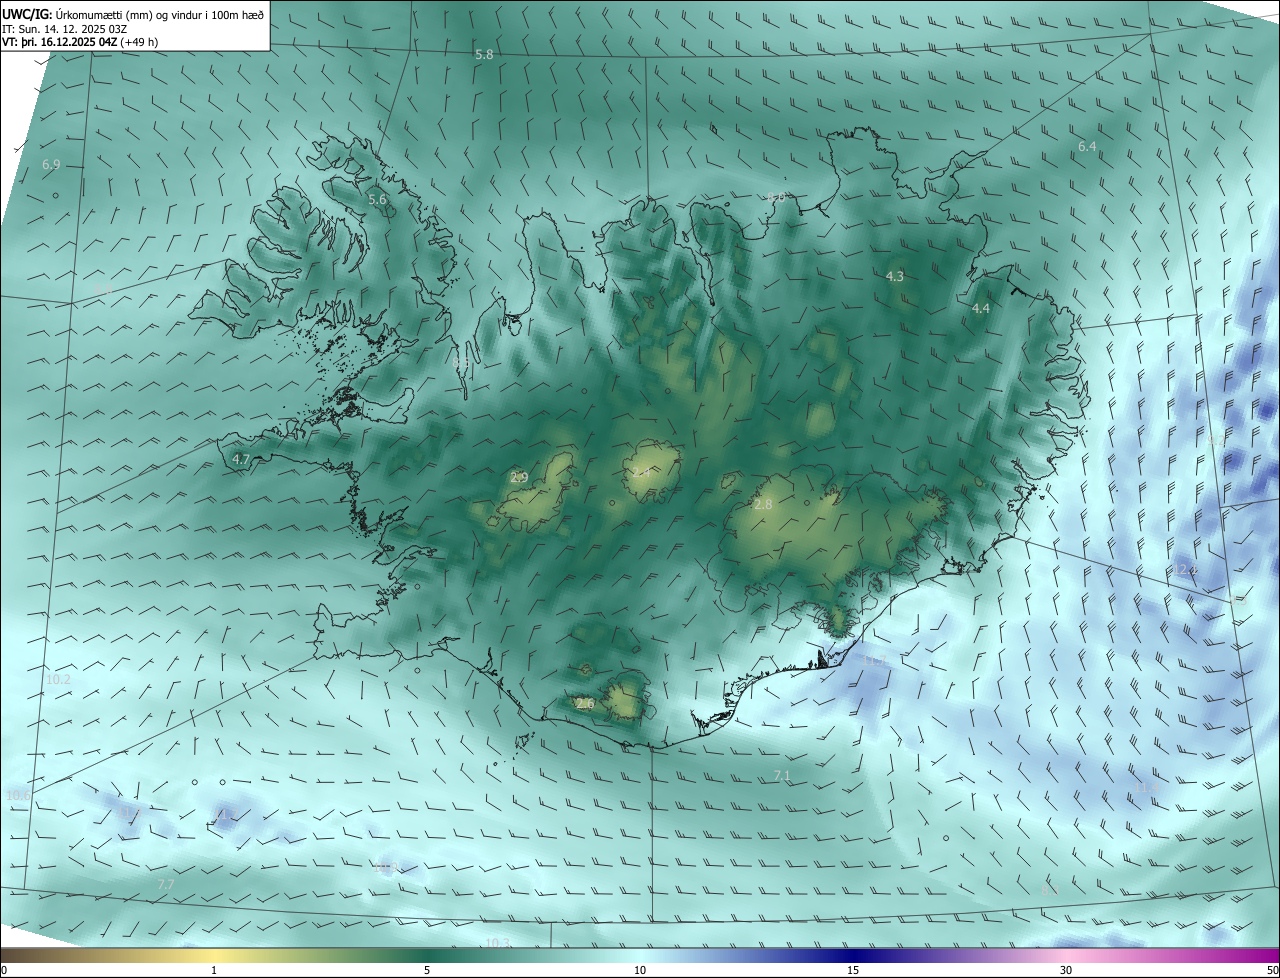Click the color scale tick label 30

[1066, 970]
